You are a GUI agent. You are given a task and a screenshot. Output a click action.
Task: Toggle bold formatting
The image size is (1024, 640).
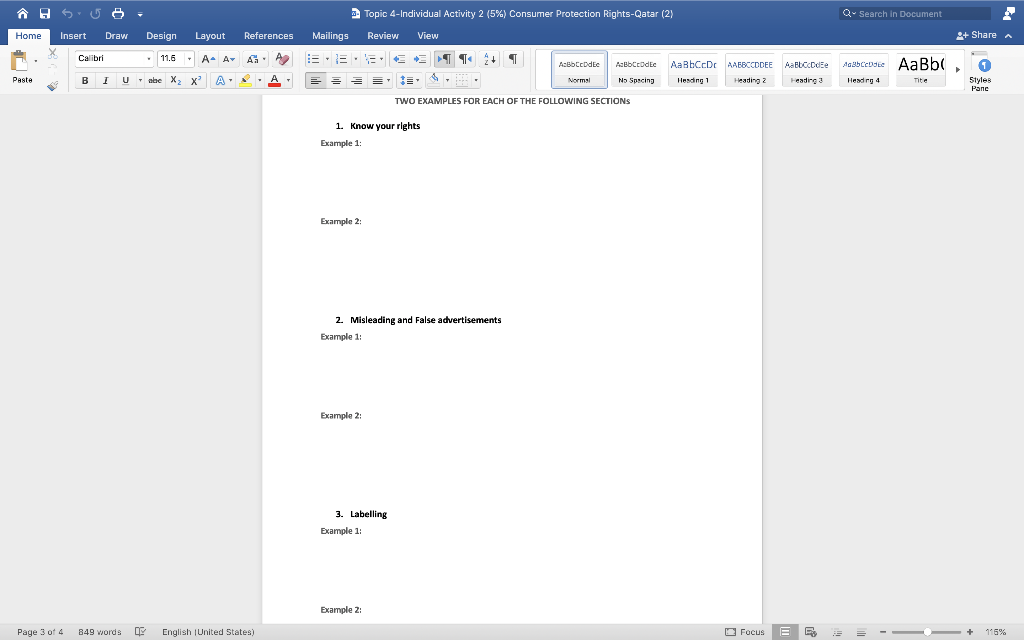(x=85, y=80)
